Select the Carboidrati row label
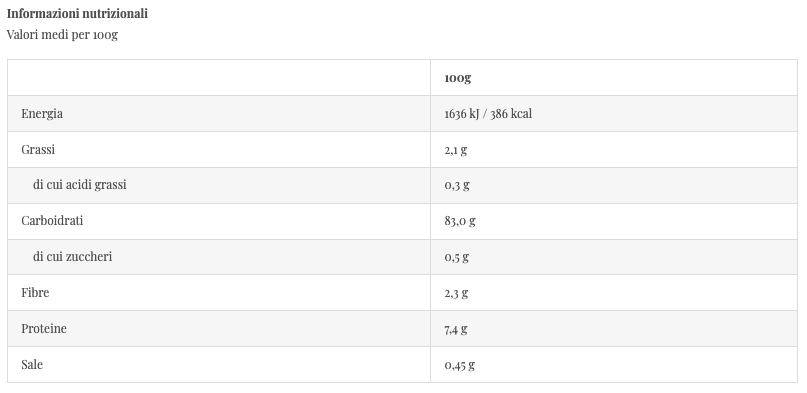807x393 pixels. [52, 221]
